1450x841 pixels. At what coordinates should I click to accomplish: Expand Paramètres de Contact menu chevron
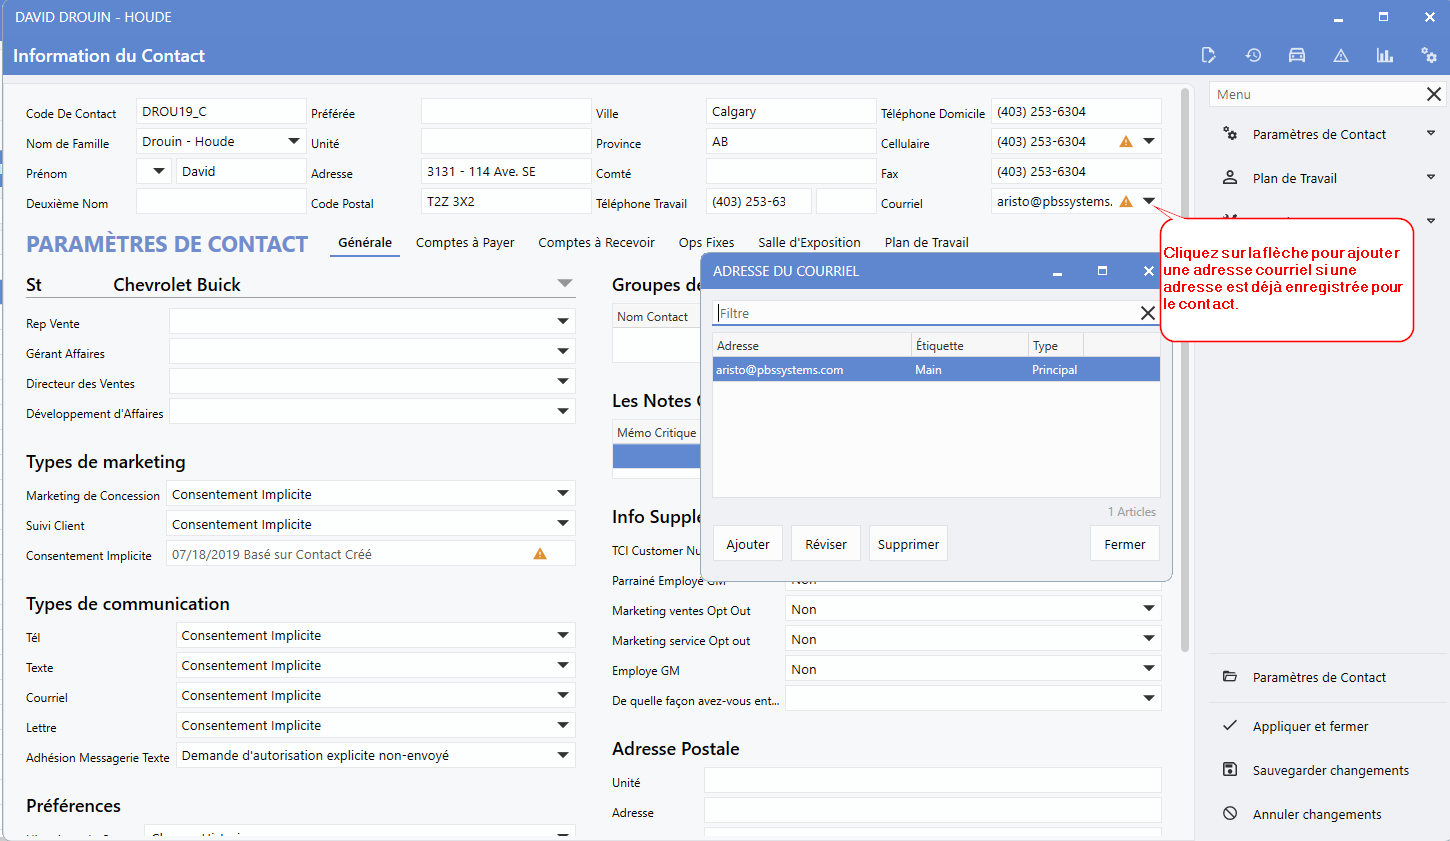click(x=1431, y=133)
